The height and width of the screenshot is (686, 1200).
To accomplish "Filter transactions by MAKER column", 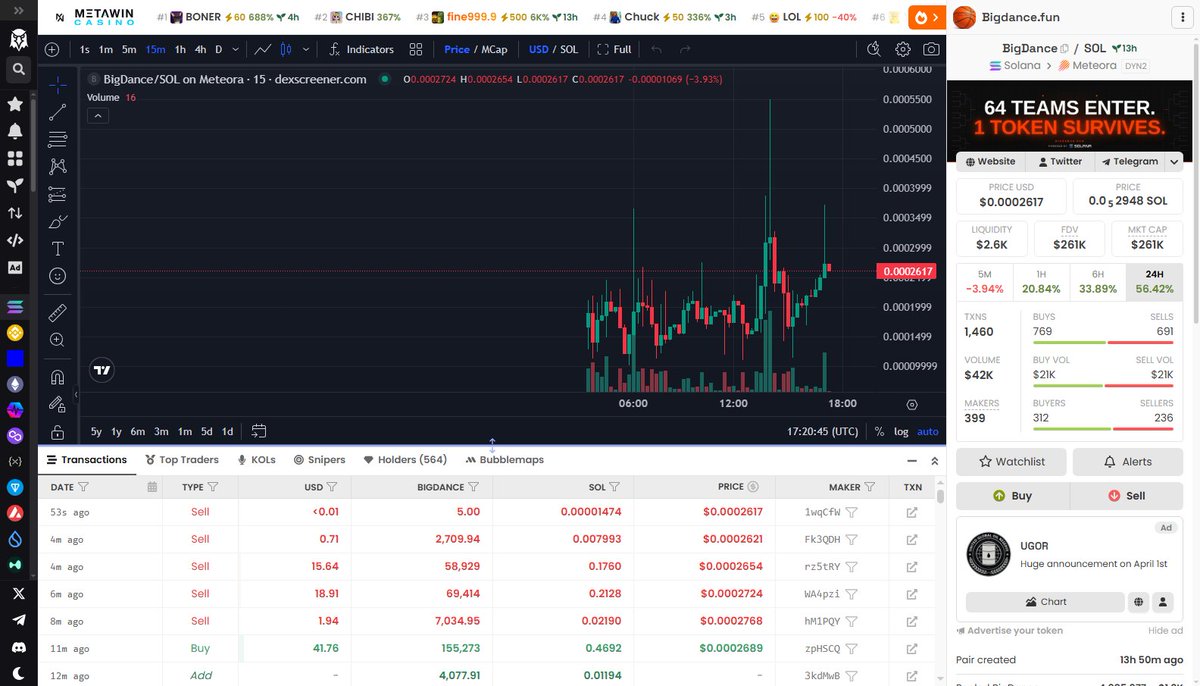I will click(870, 487).
